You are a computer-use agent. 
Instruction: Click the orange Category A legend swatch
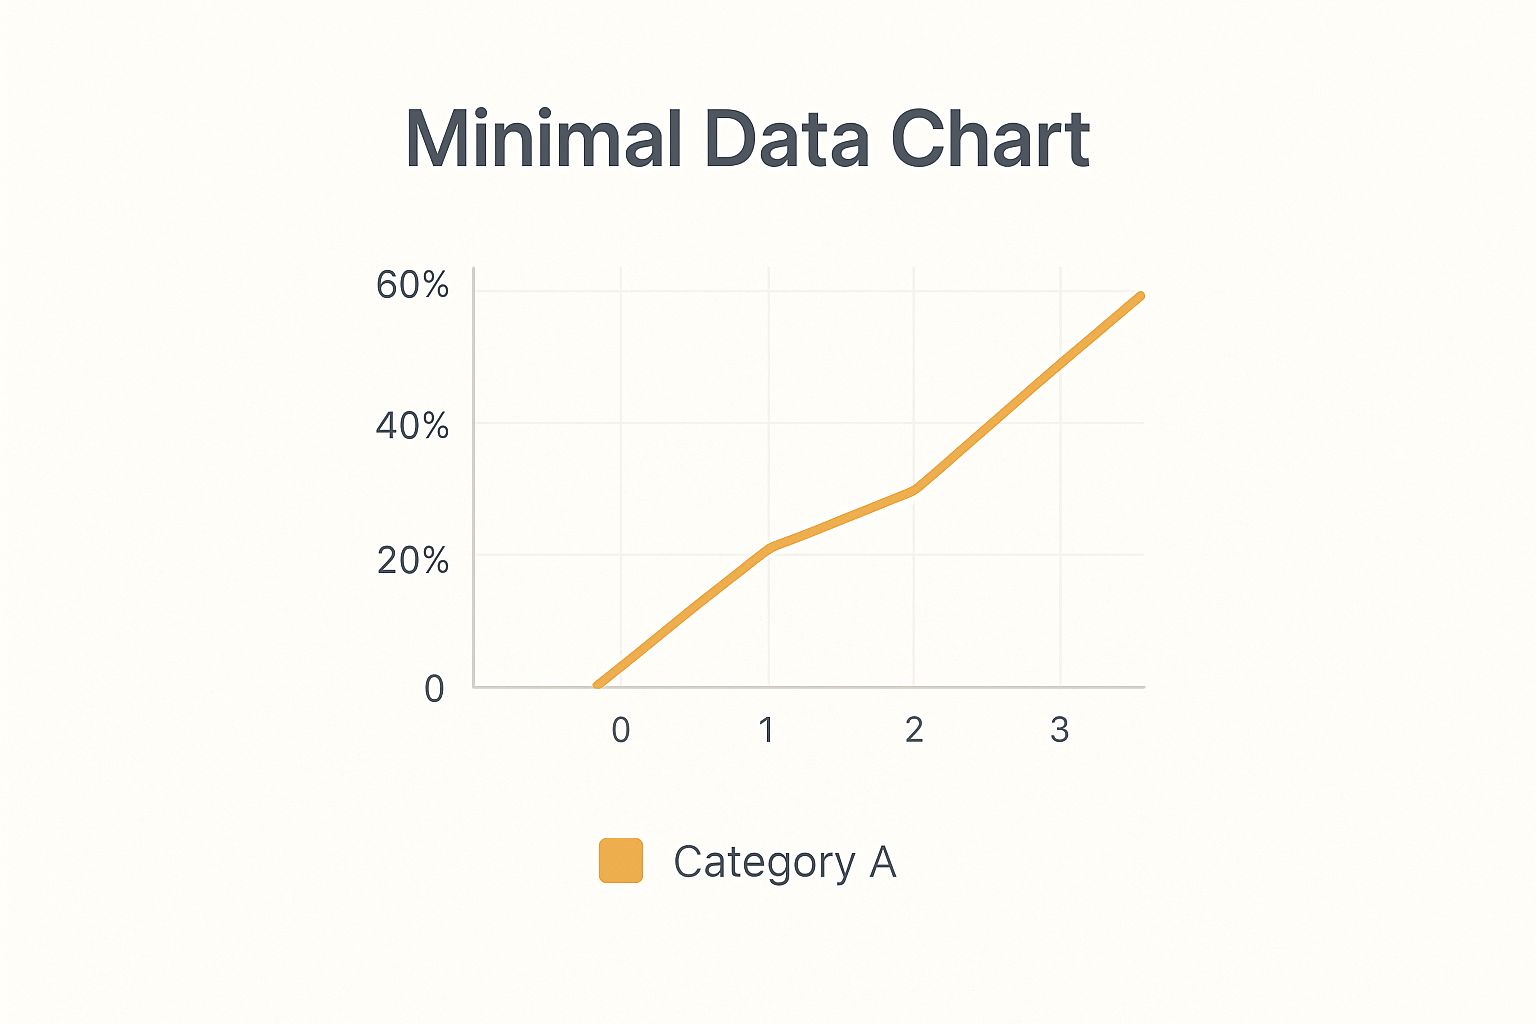pyautogui.click(x=620, y=861)
